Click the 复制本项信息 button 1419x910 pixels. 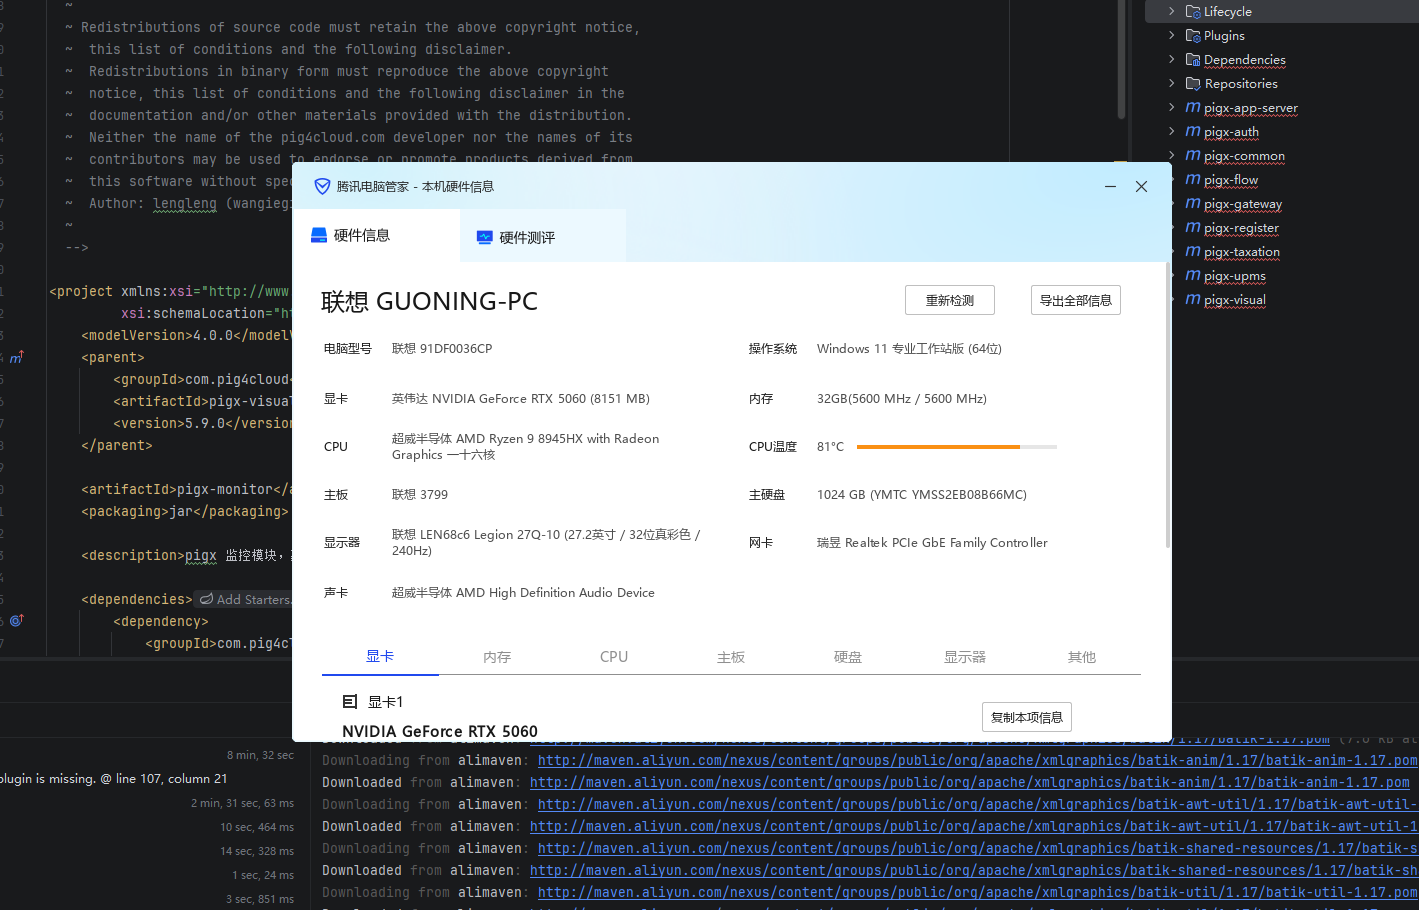(x=1026, y=717)
